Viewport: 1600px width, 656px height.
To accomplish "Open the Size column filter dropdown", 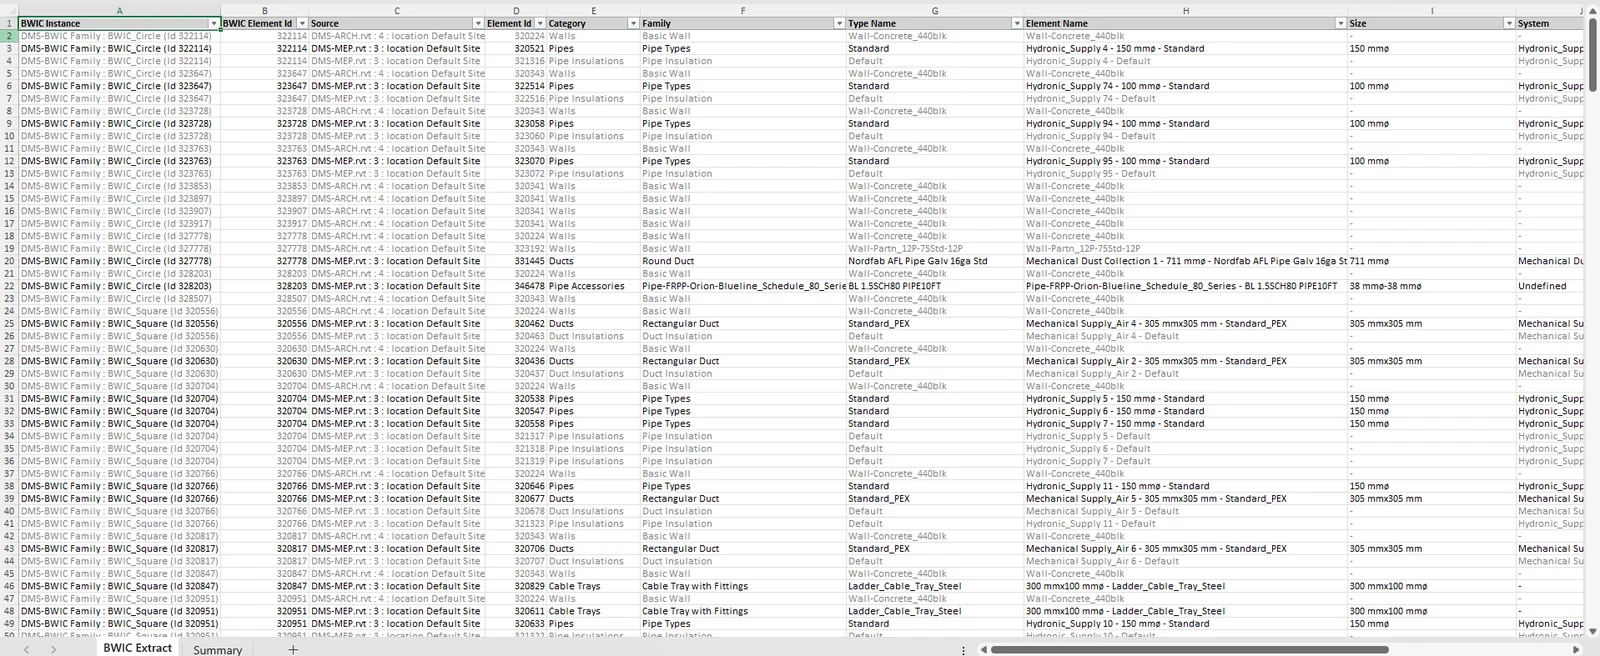I will [x=1509, y=23].
